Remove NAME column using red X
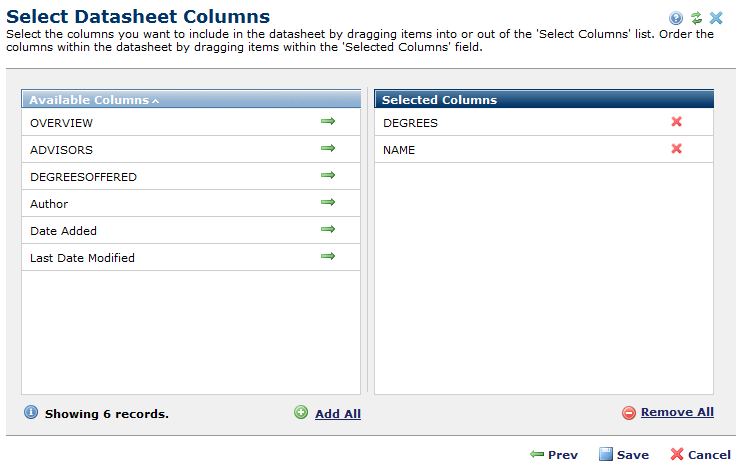This screenshot has width=741, height=471. 676,149
